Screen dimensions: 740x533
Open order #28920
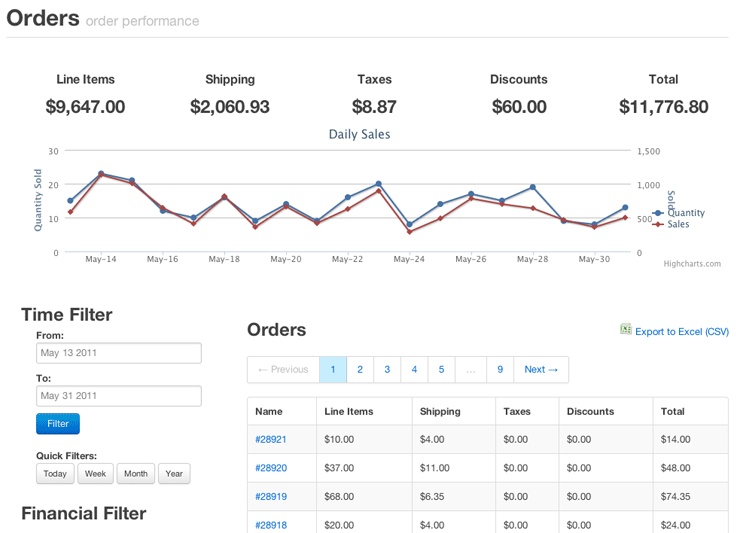pos(271,468)
